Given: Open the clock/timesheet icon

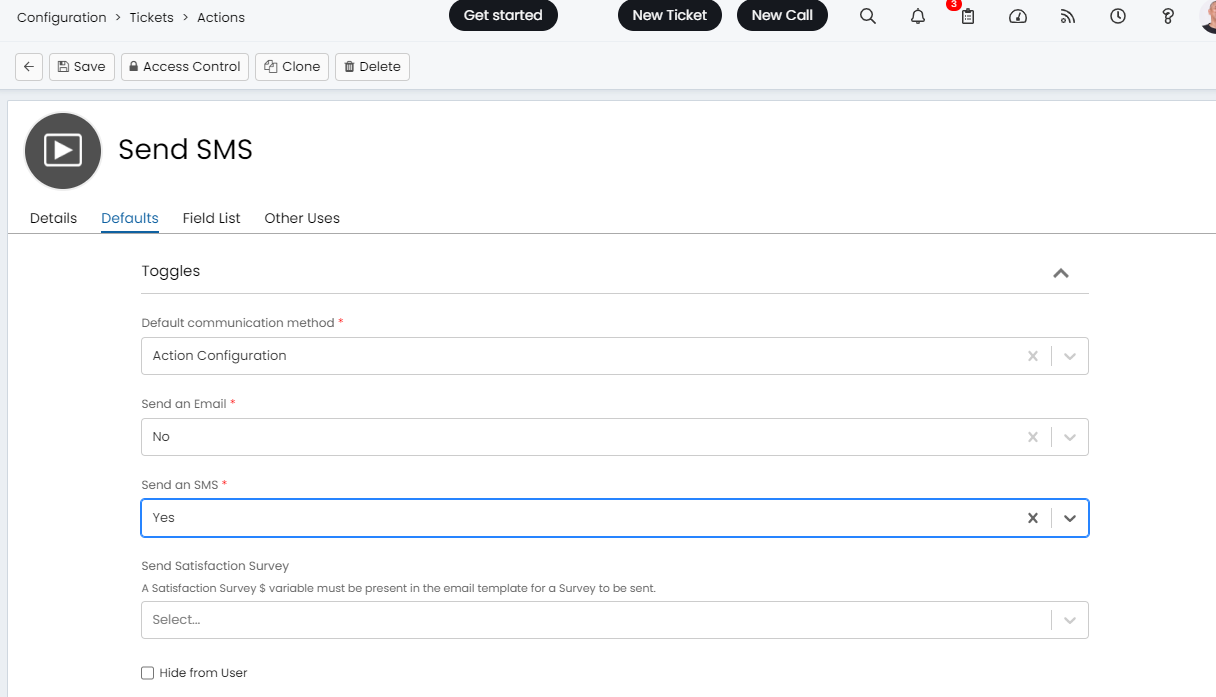Looking at the screenshot, I should 1118,16.
